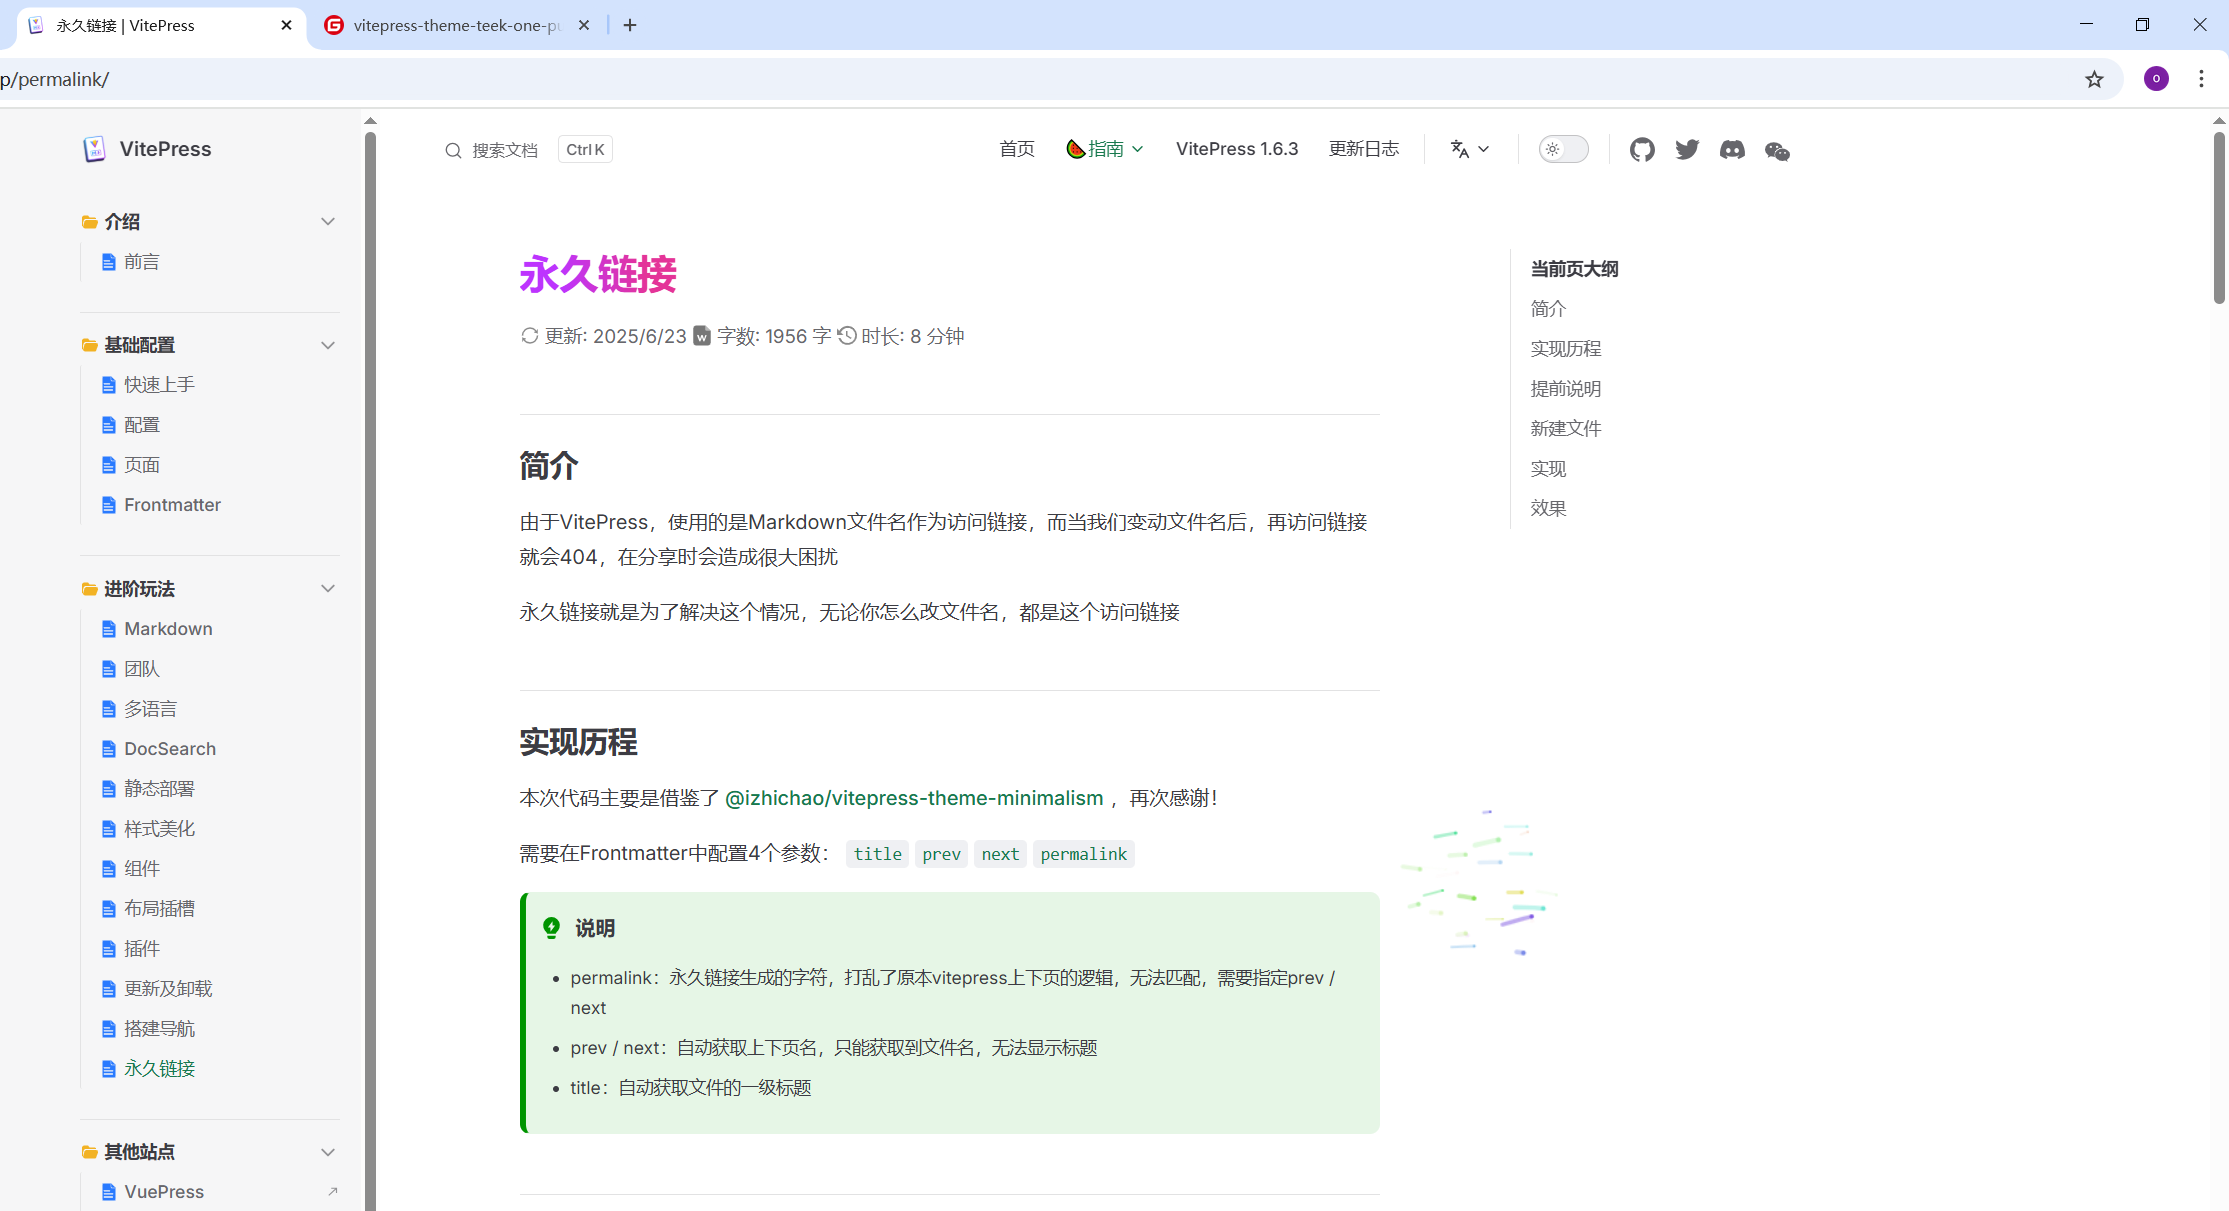Viewport: 2229px width, 1211px height.
Task: Open the WeChat icon link
Action: (x=1777, y=150)
